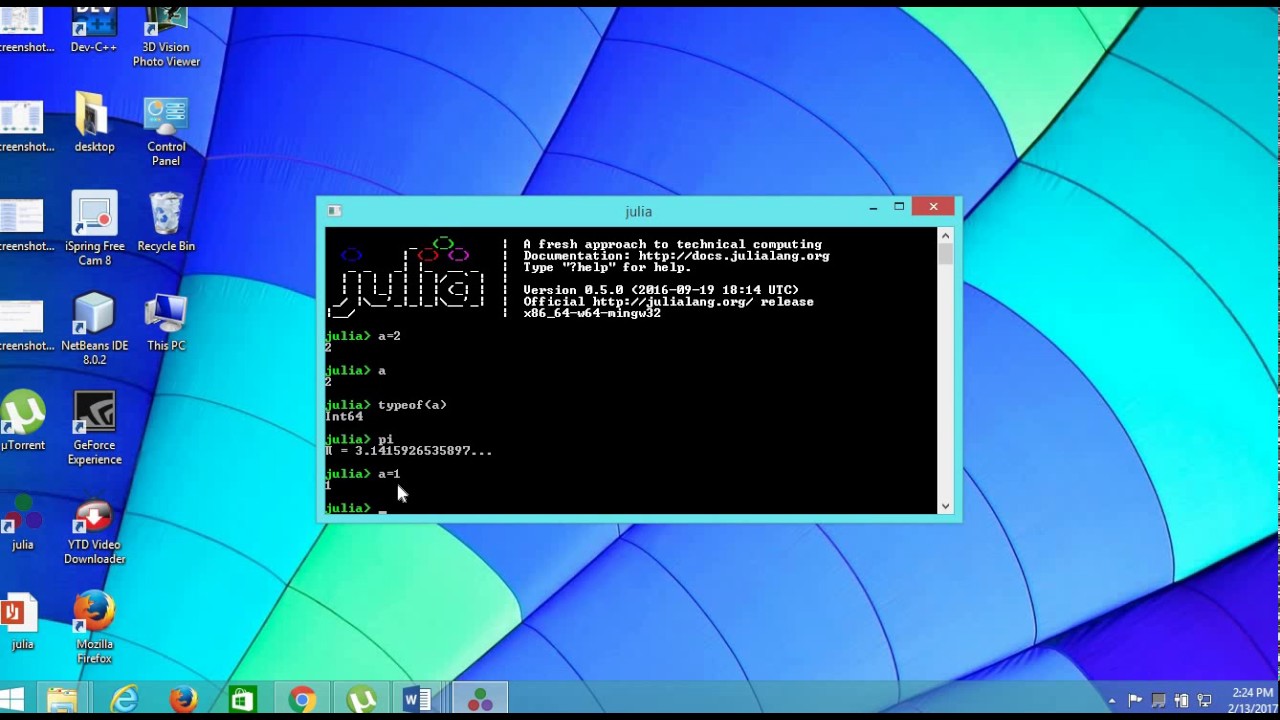
Task: Click the "Type "?help" for help." line
Action: coord(607,267)
